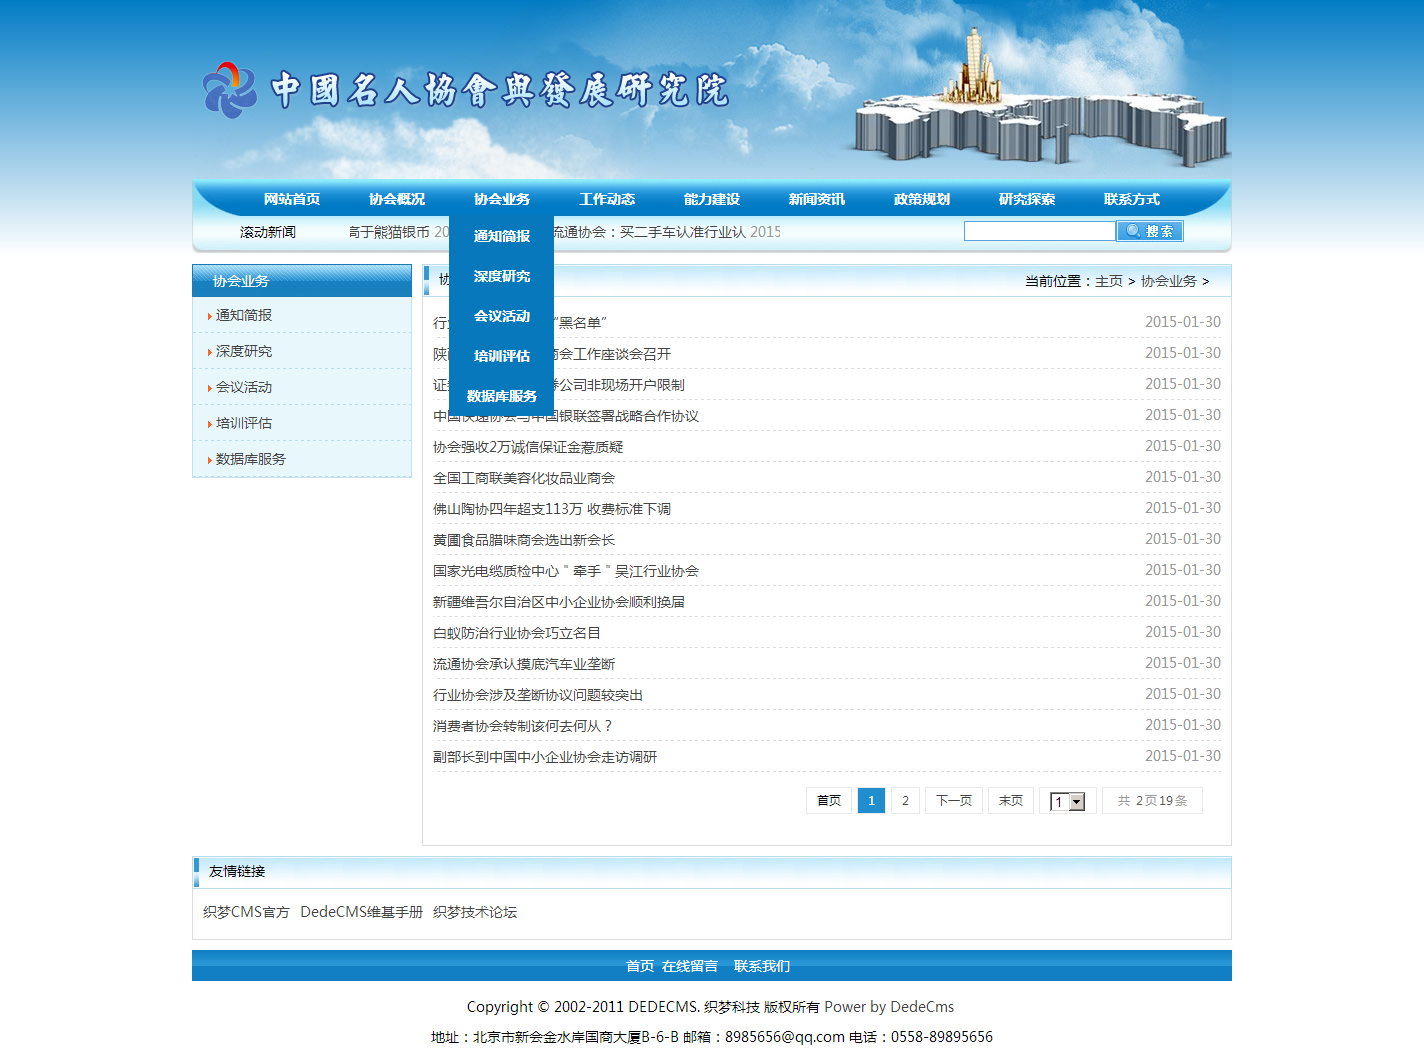This screenshot has height=1051, width=1424.
Task: Go to the 网站首页 navigation tab
Action: [x=292, y=199]
